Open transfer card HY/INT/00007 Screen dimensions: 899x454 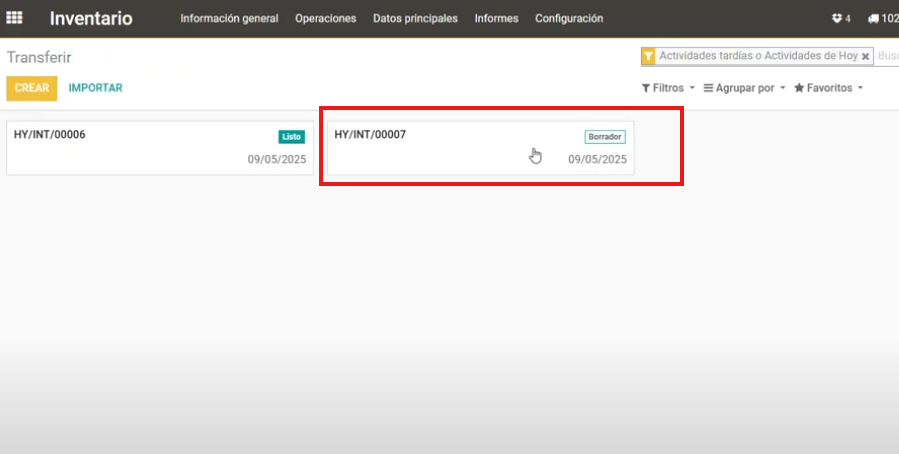(450, 148)
